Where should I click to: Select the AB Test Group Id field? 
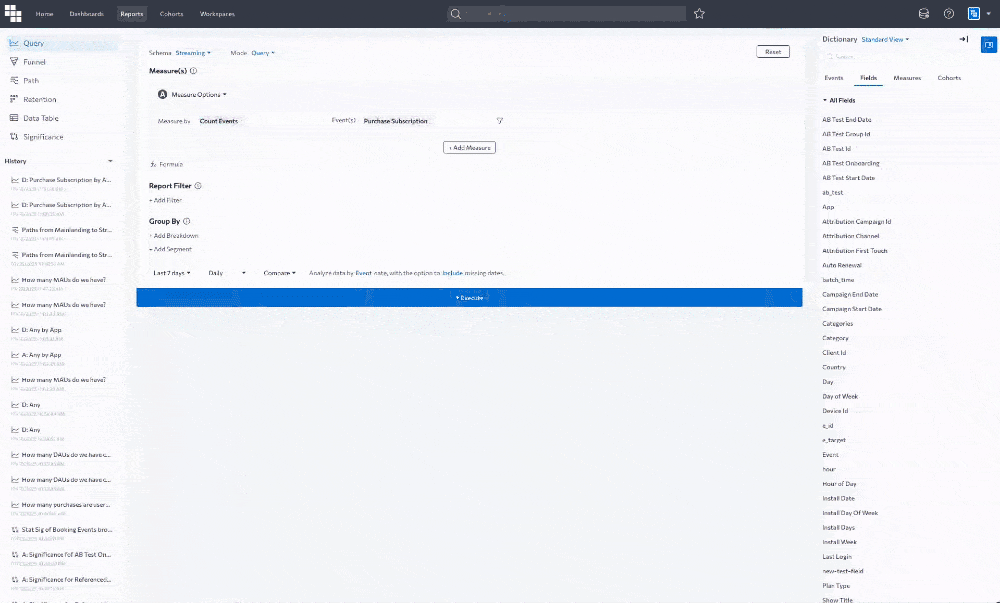(x=846, y=134)
